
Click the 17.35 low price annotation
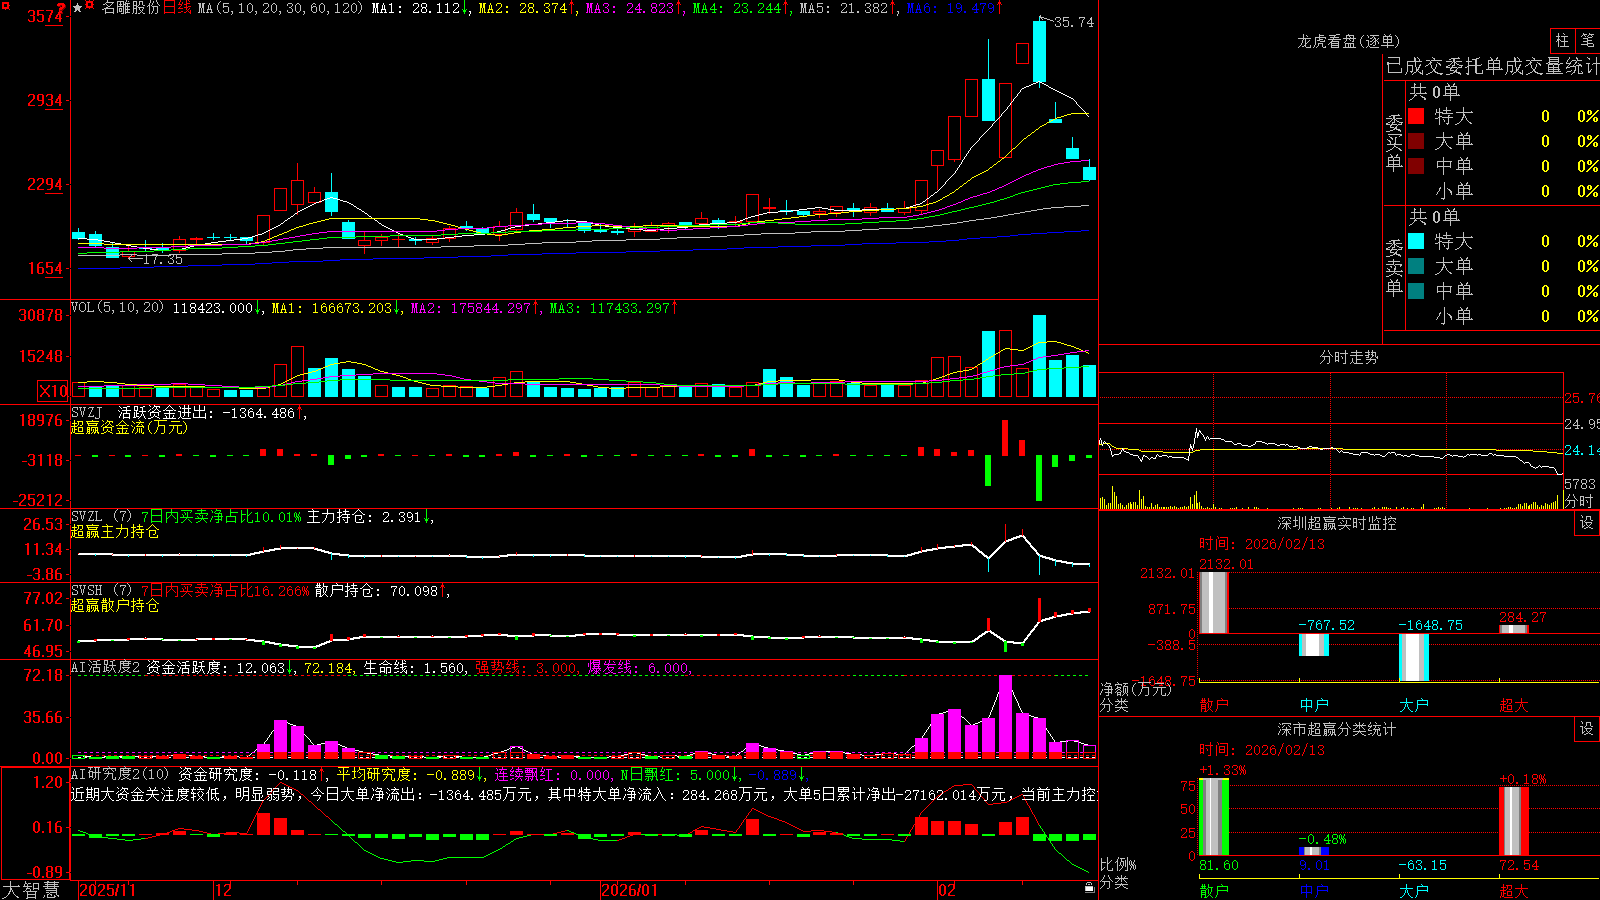point(163,259)
